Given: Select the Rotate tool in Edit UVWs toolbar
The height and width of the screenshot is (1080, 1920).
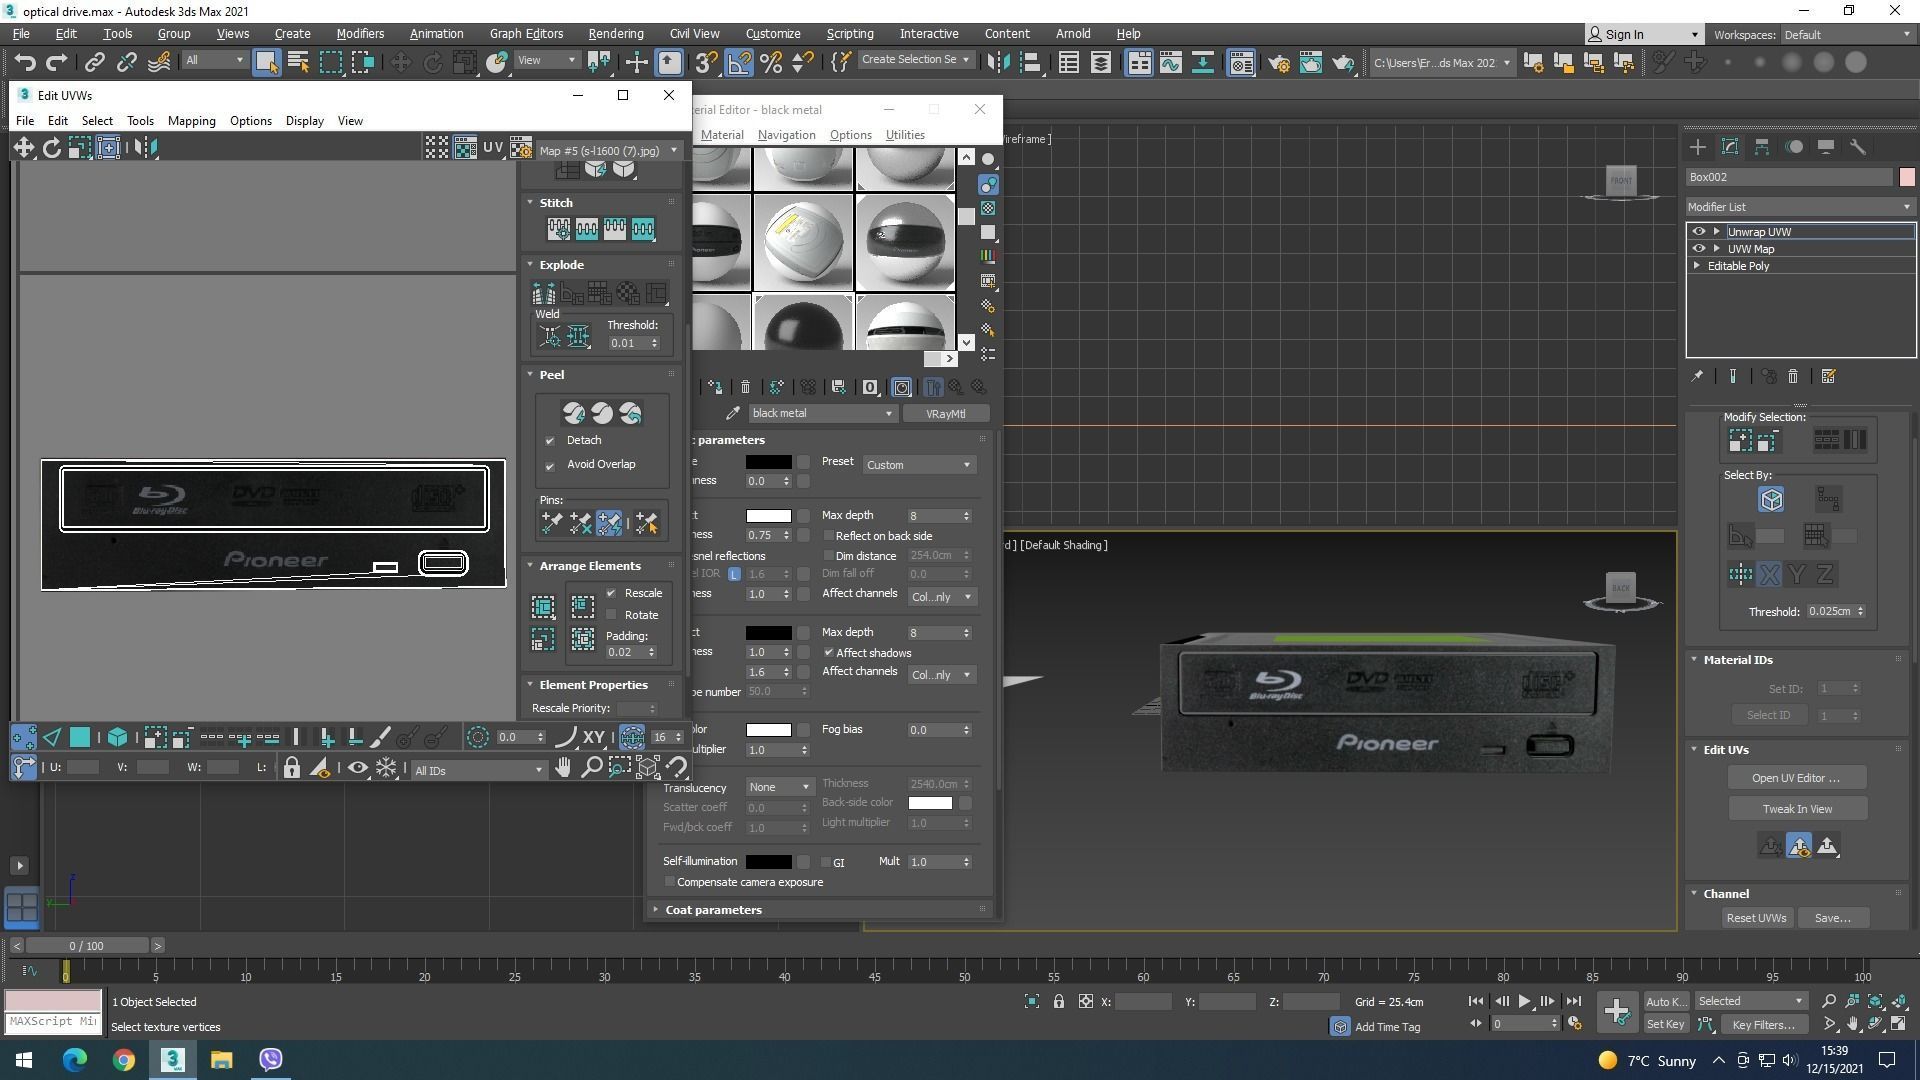Looking at the screenshot, I should pyautogui.click(x=51, y=148).
